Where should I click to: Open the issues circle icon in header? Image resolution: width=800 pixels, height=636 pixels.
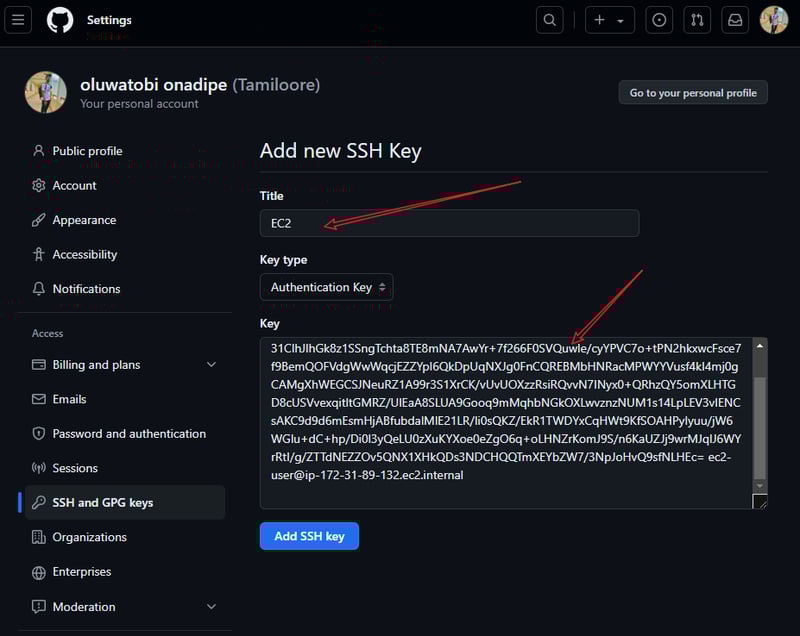[659, 20]
